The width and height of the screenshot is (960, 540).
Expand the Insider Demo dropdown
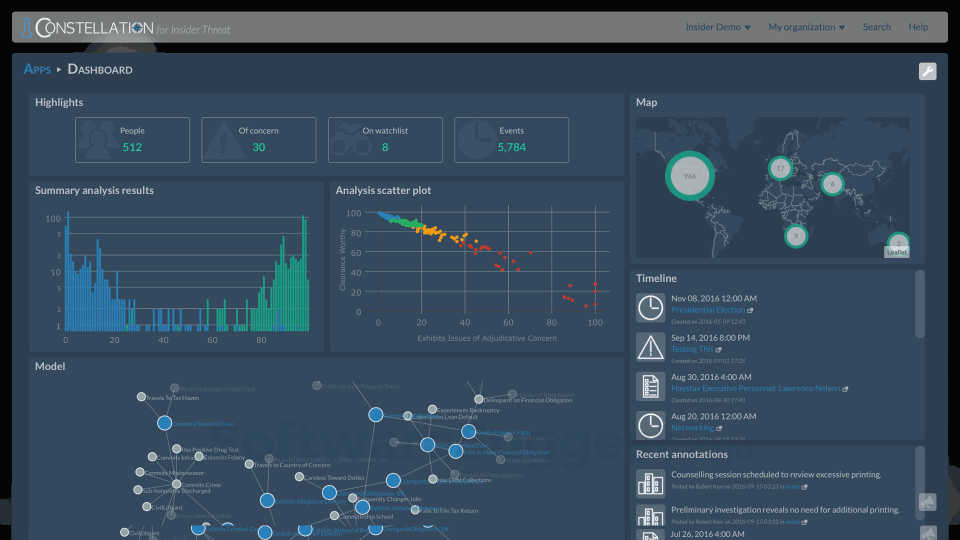[x=718, y=27]
